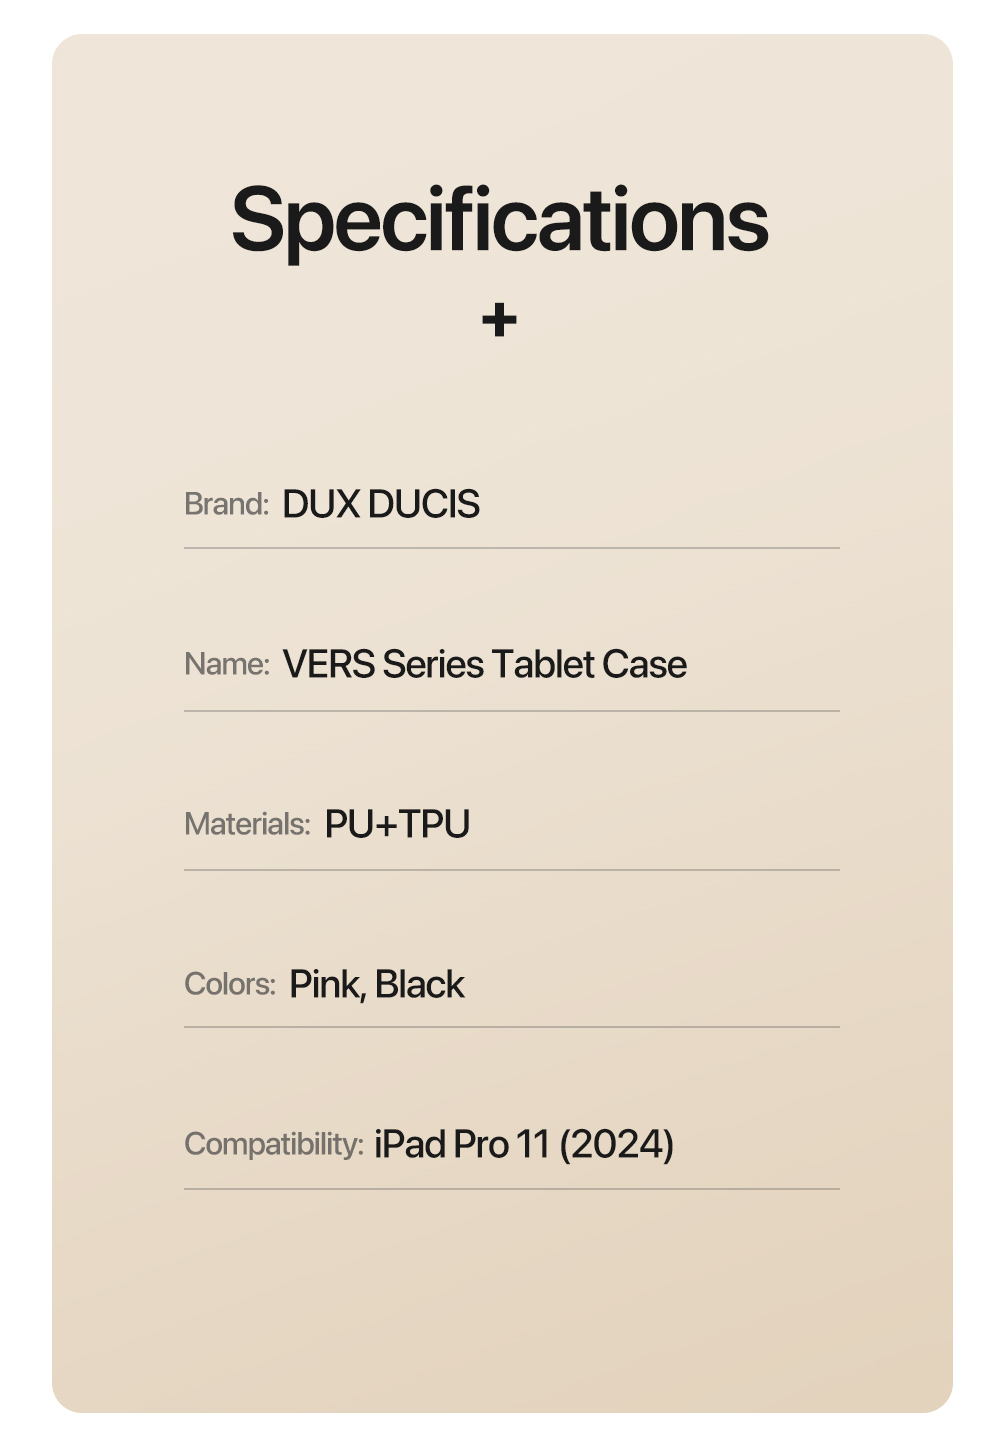Select the Brand label
Screen dimensions: 1000x1450
click(x=227, y=504)
